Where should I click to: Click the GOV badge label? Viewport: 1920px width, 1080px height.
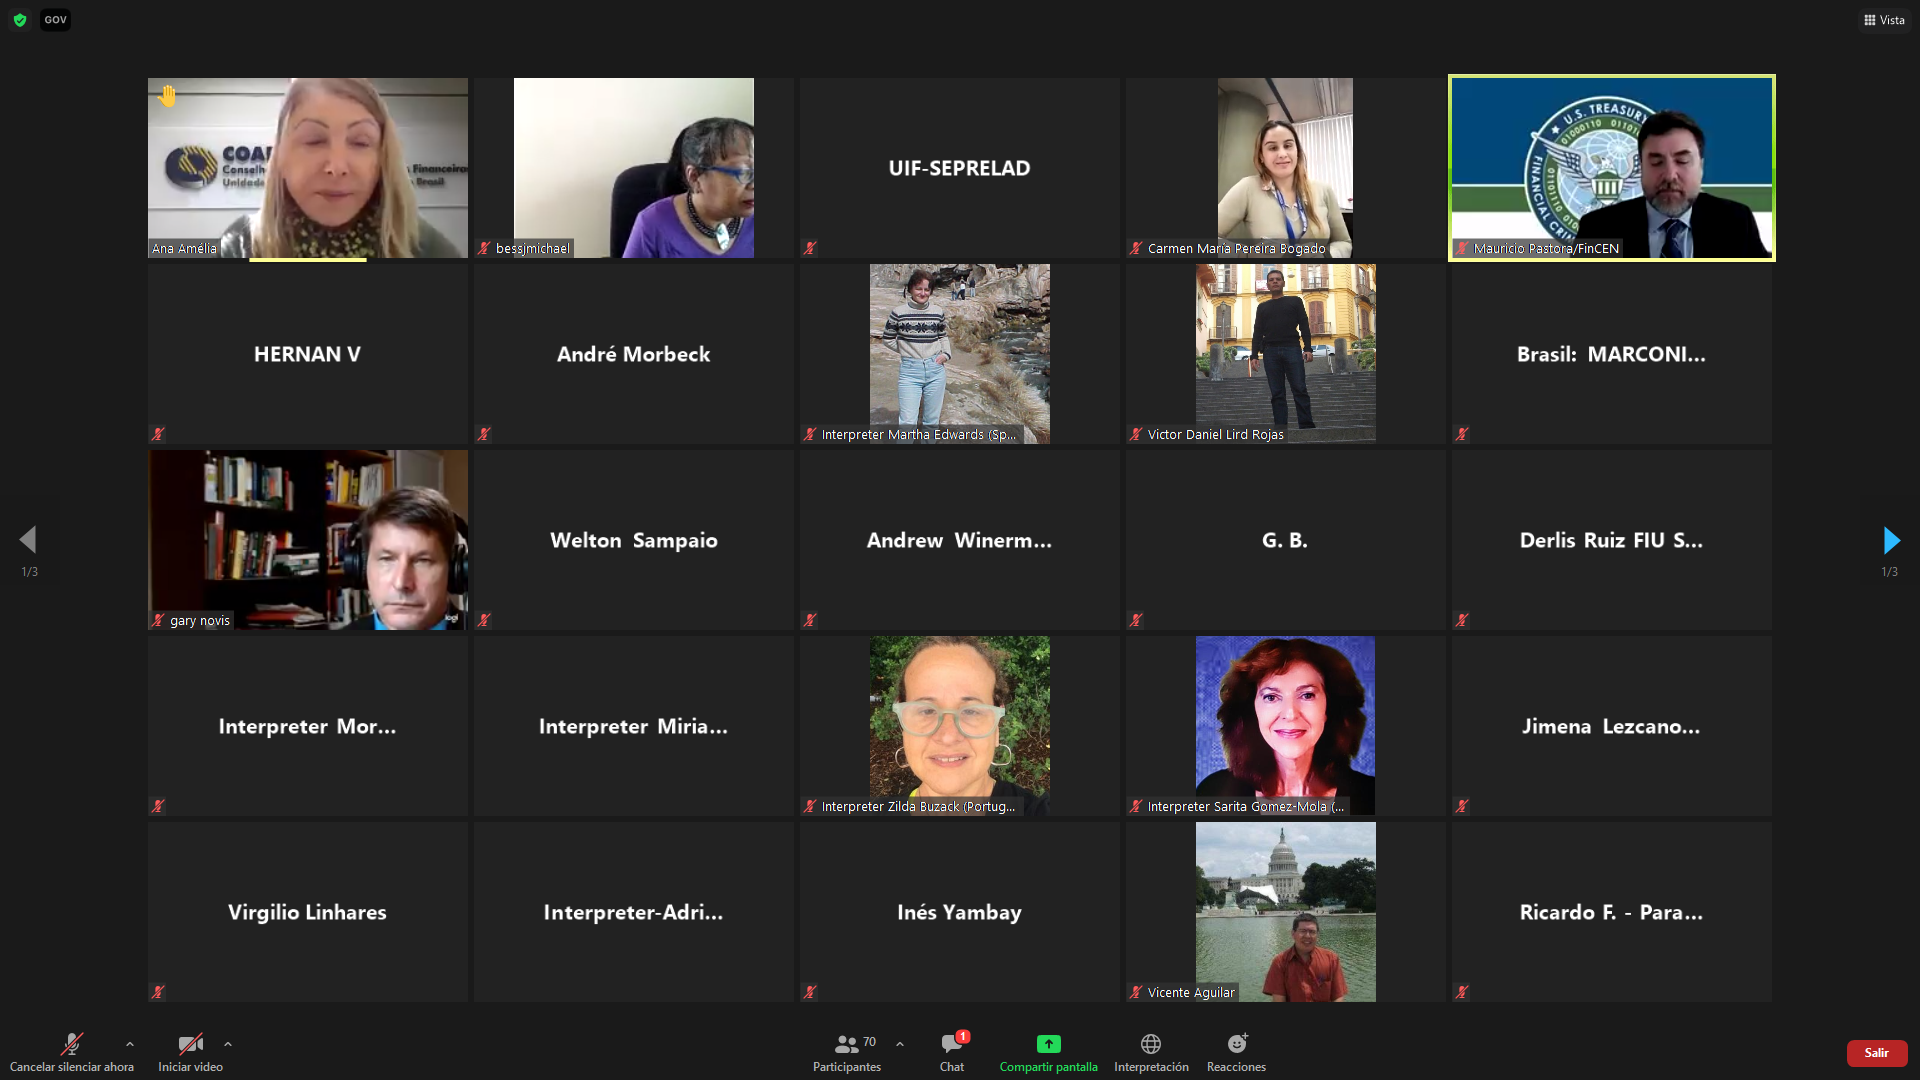(x=56, y=20)
